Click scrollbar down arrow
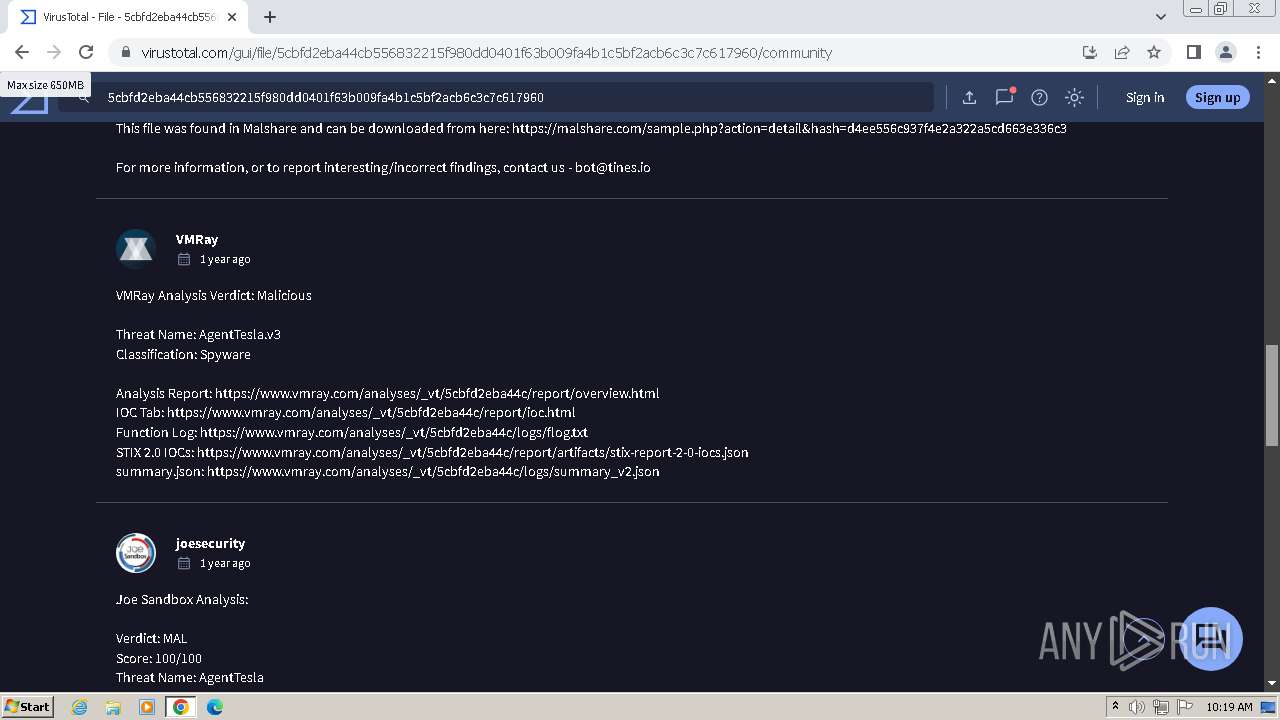 (x=1272, y=683)
